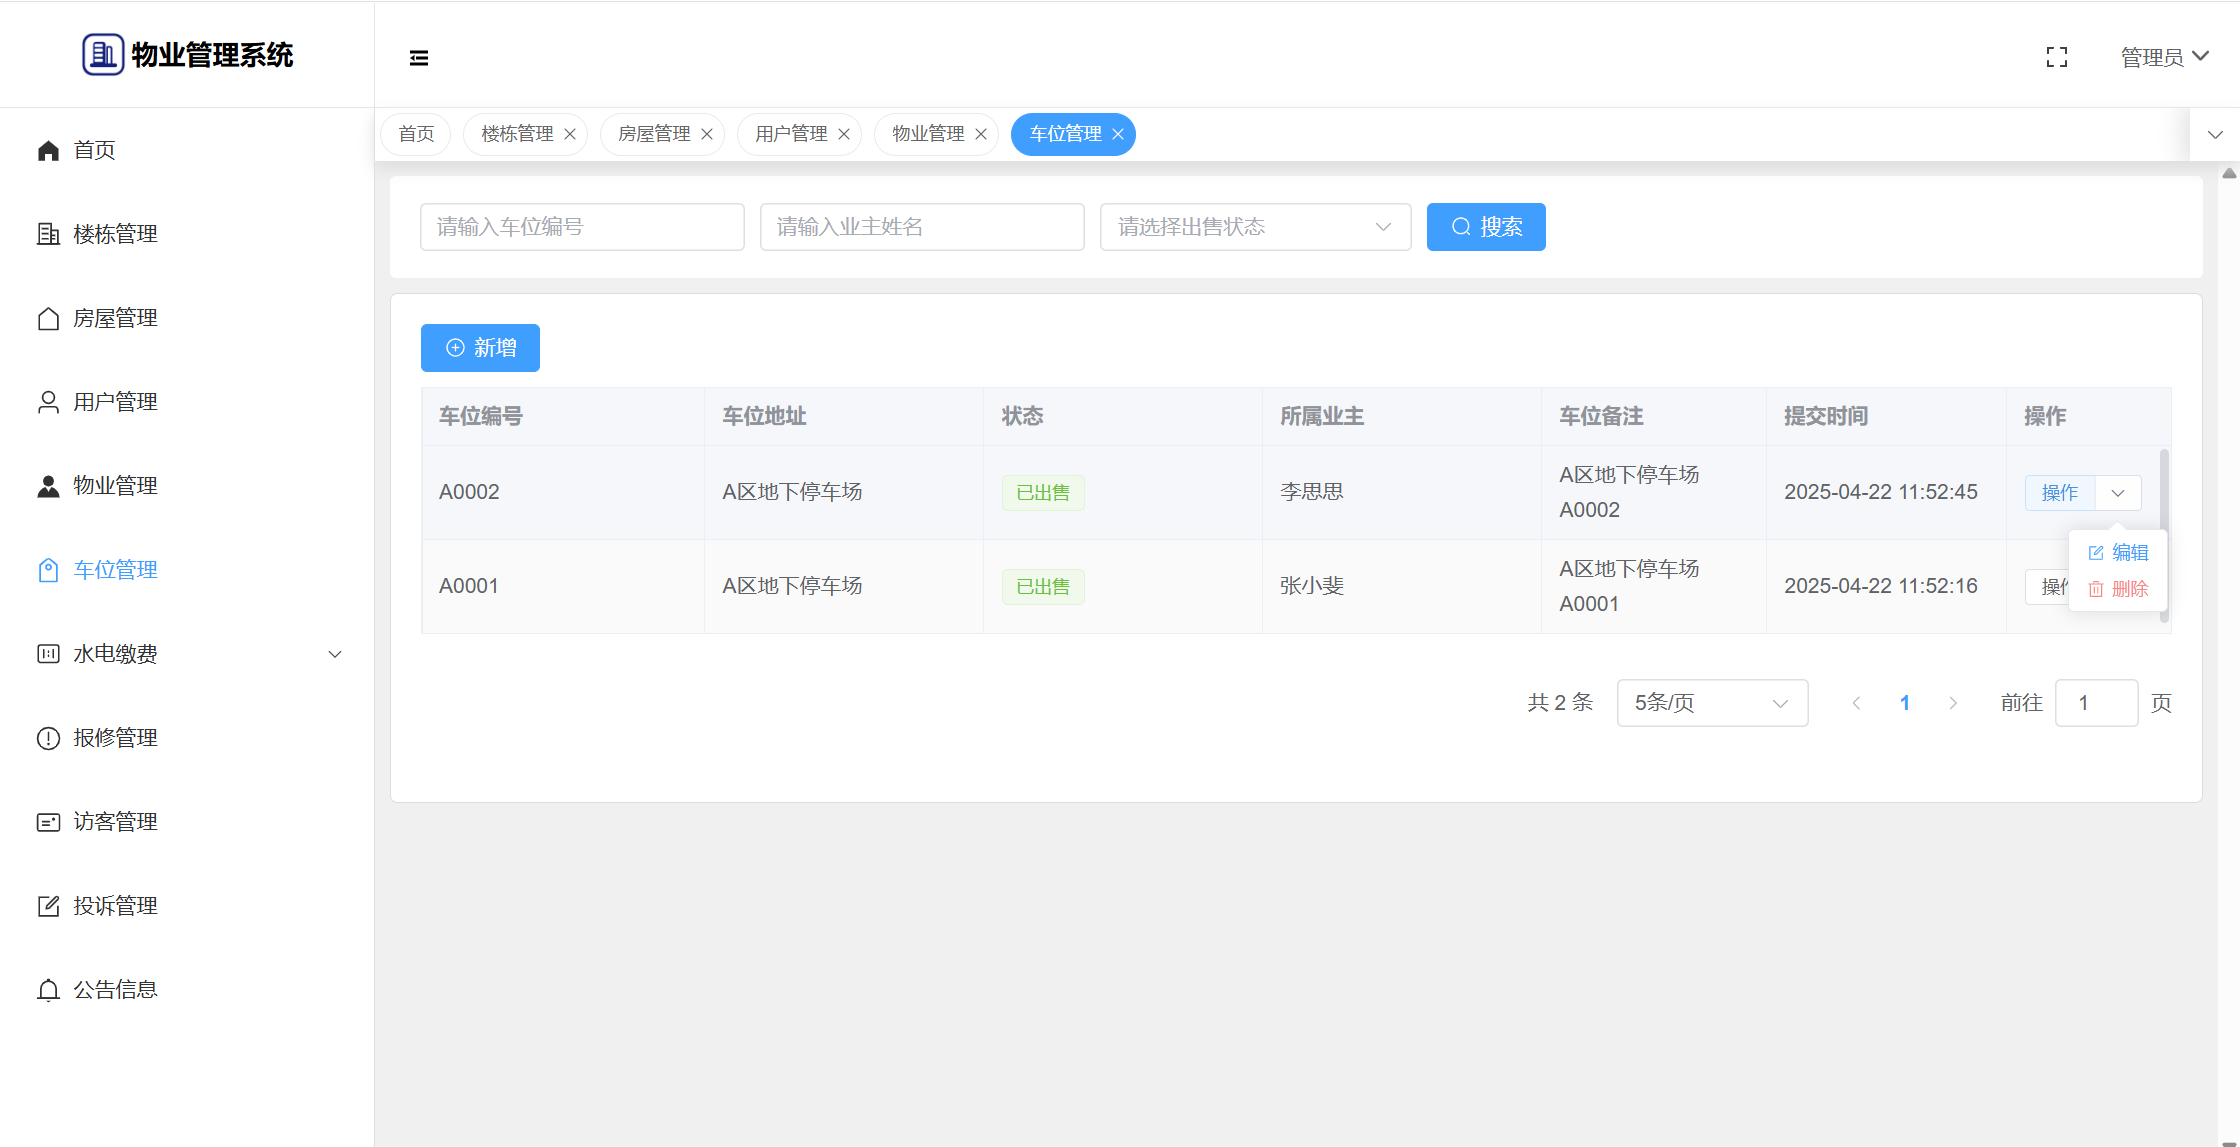The image size is (2240, 1147).
Task: Click the 房屋管理 house icon in sidebar
Action: pyautogui.click(x=48, y=318)
